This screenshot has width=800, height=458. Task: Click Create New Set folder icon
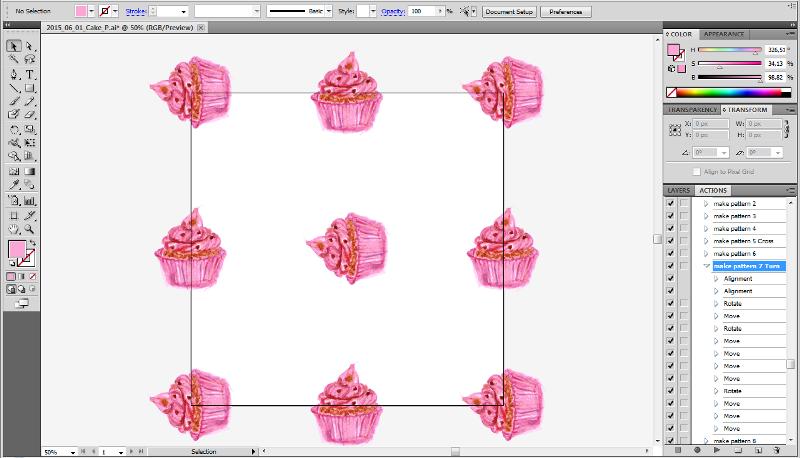click(x=738, y=450)
